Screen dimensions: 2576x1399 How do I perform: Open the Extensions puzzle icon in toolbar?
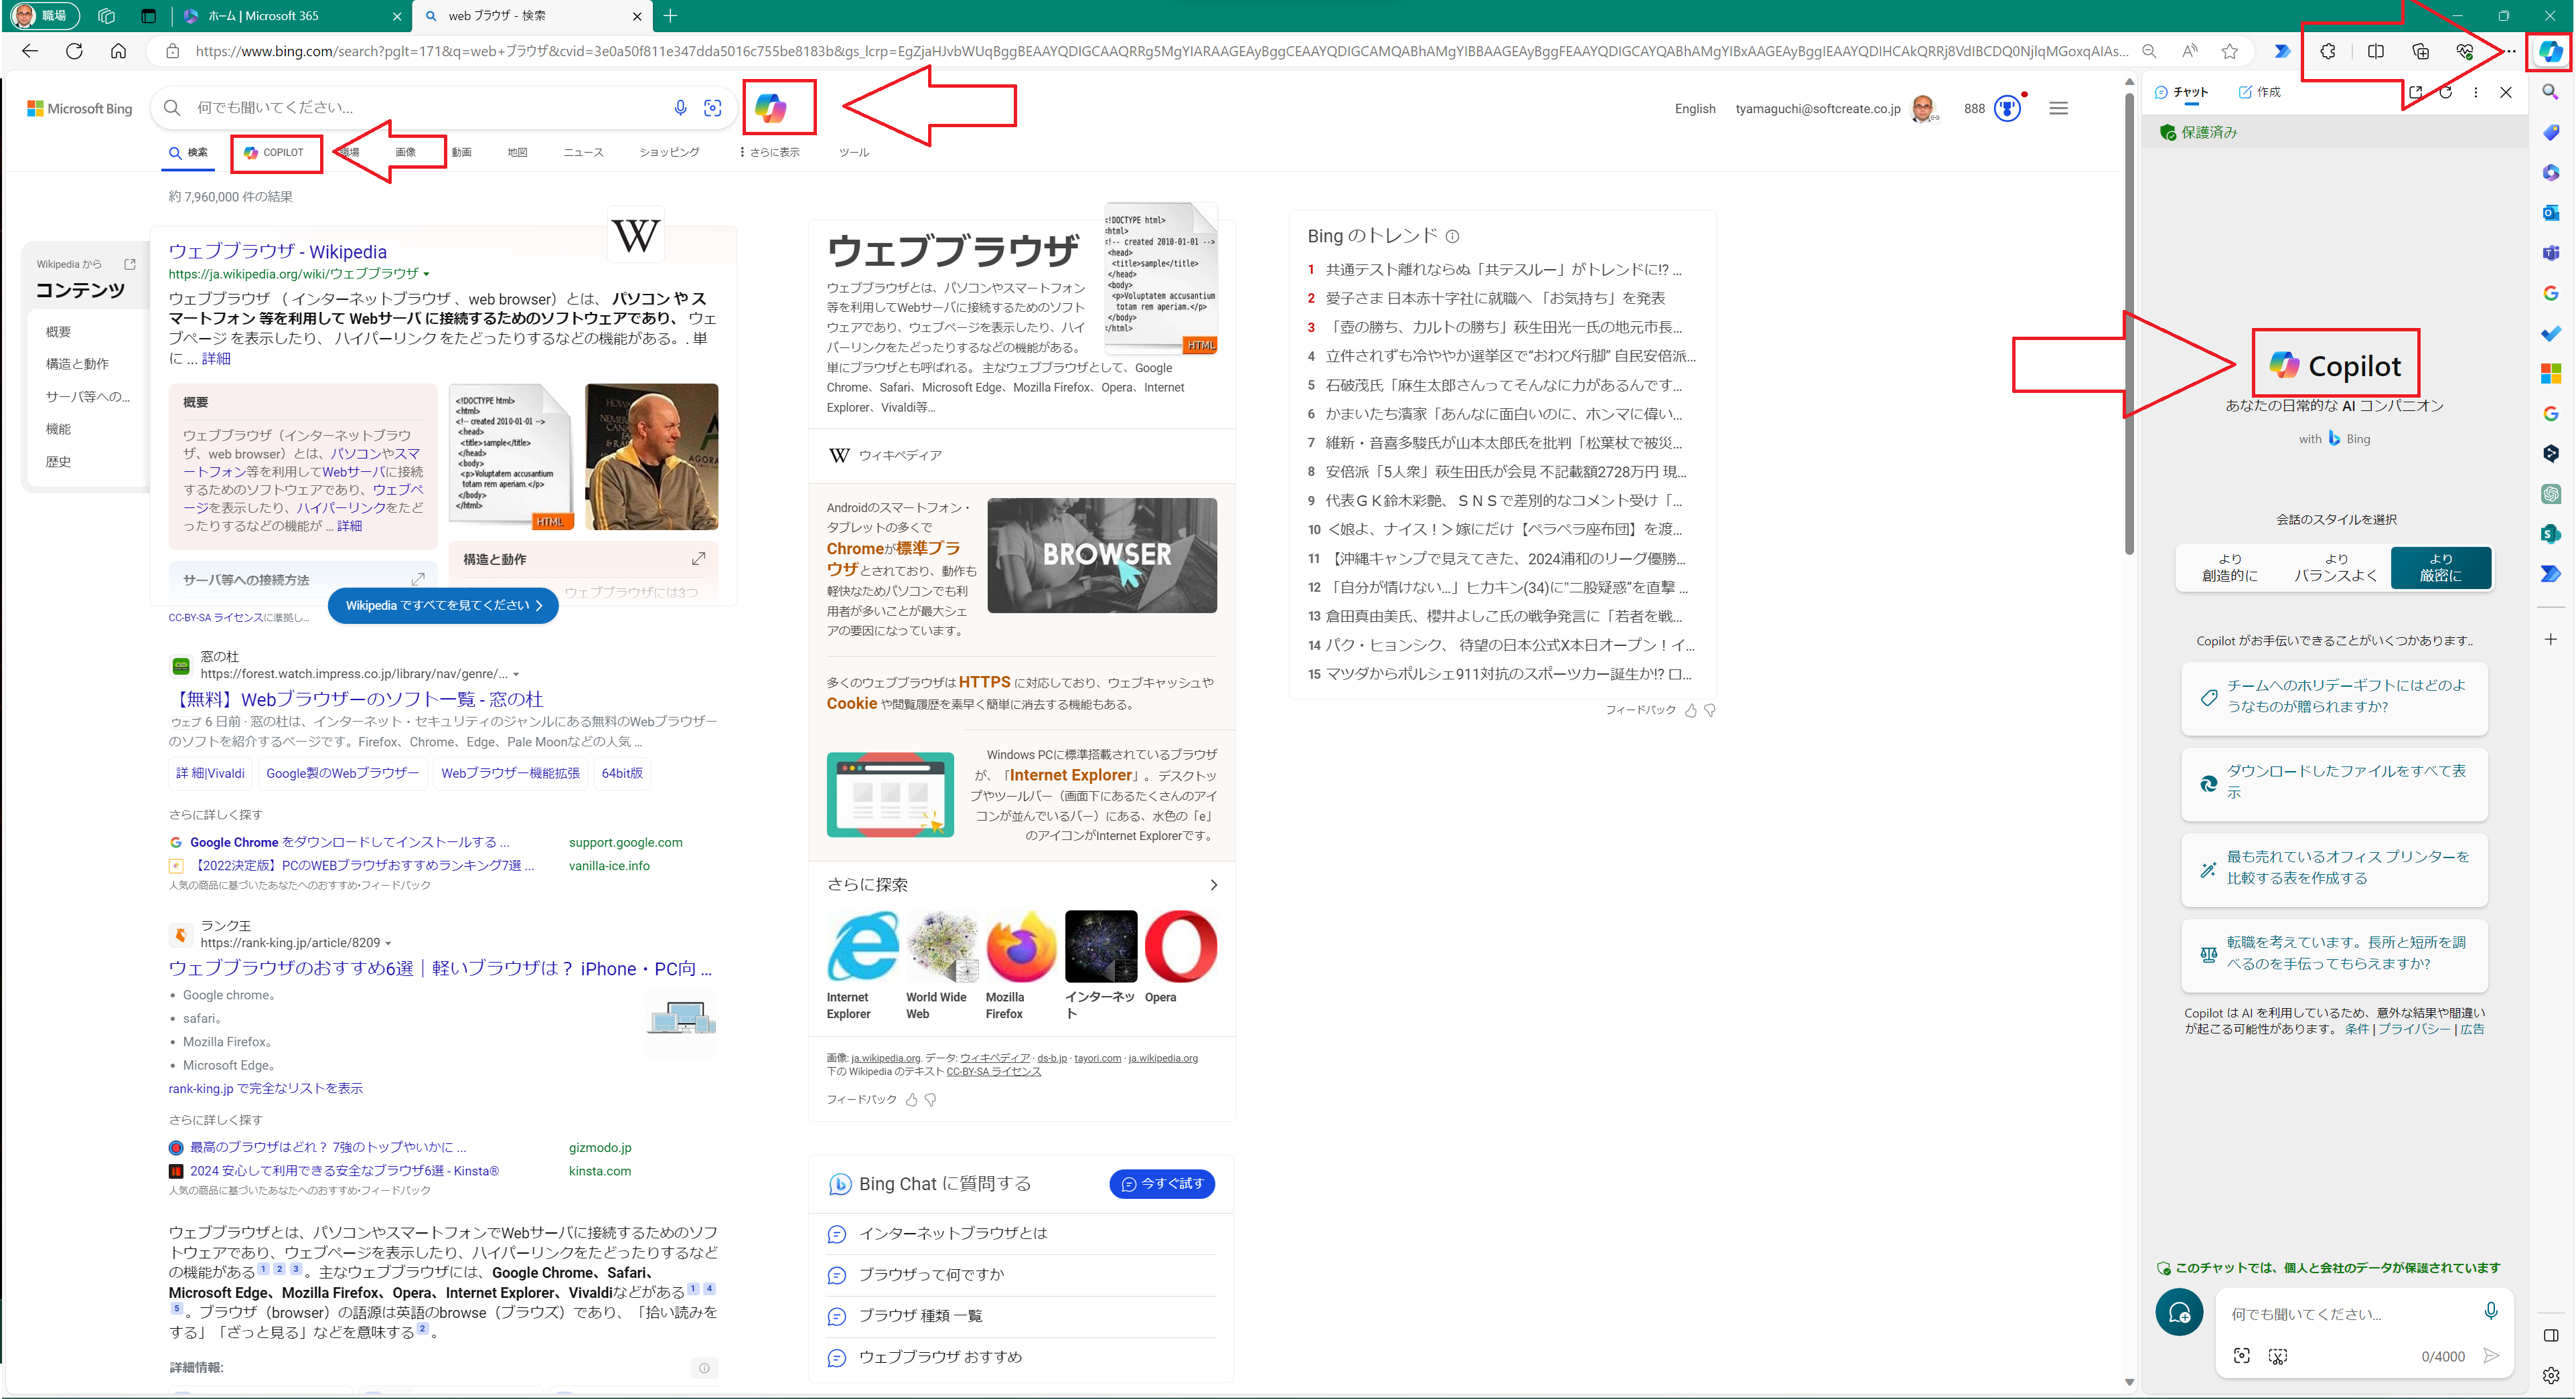(x=2328, y=51)
